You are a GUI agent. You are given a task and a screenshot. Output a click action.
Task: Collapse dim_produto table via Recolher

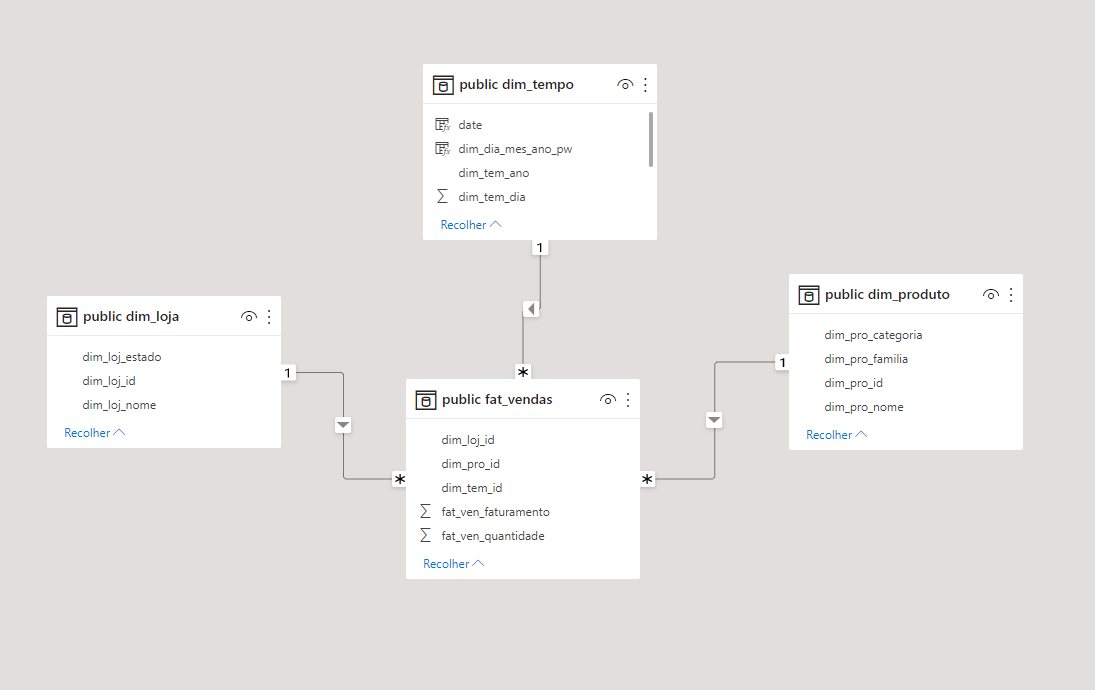[x=836, y=435]
